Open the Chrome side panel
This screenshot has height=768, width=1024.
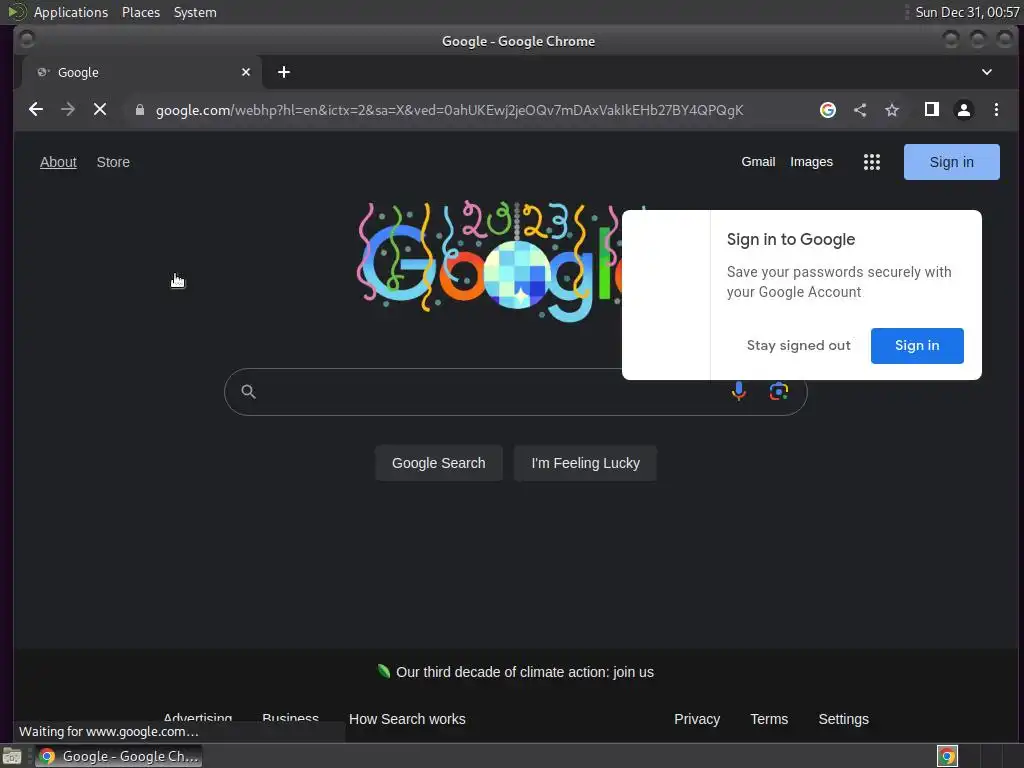[932, 110]
